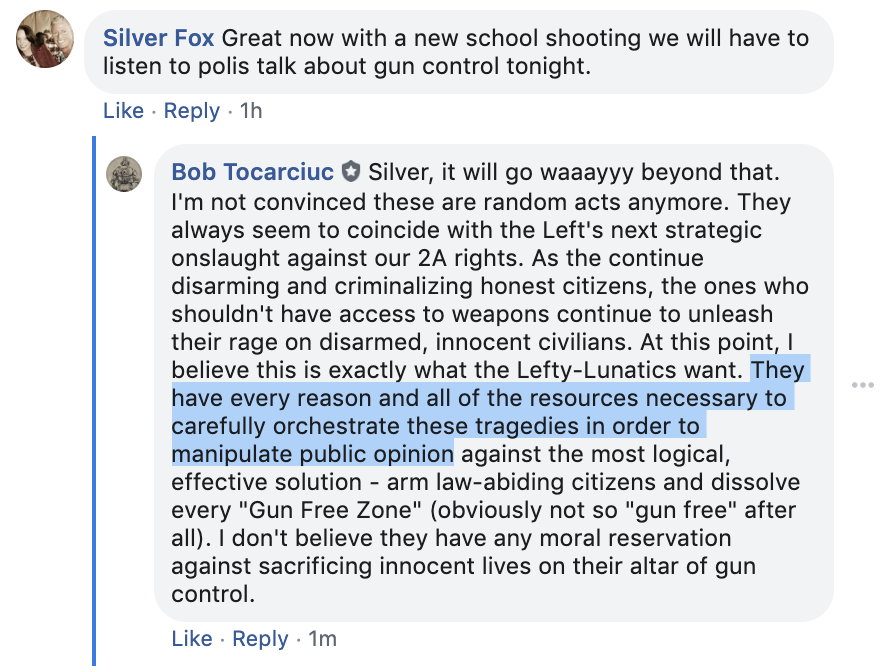894x672 pixels.
Task: Reply to Bob Tocarciuc's comment
Action: coord(260,638)
